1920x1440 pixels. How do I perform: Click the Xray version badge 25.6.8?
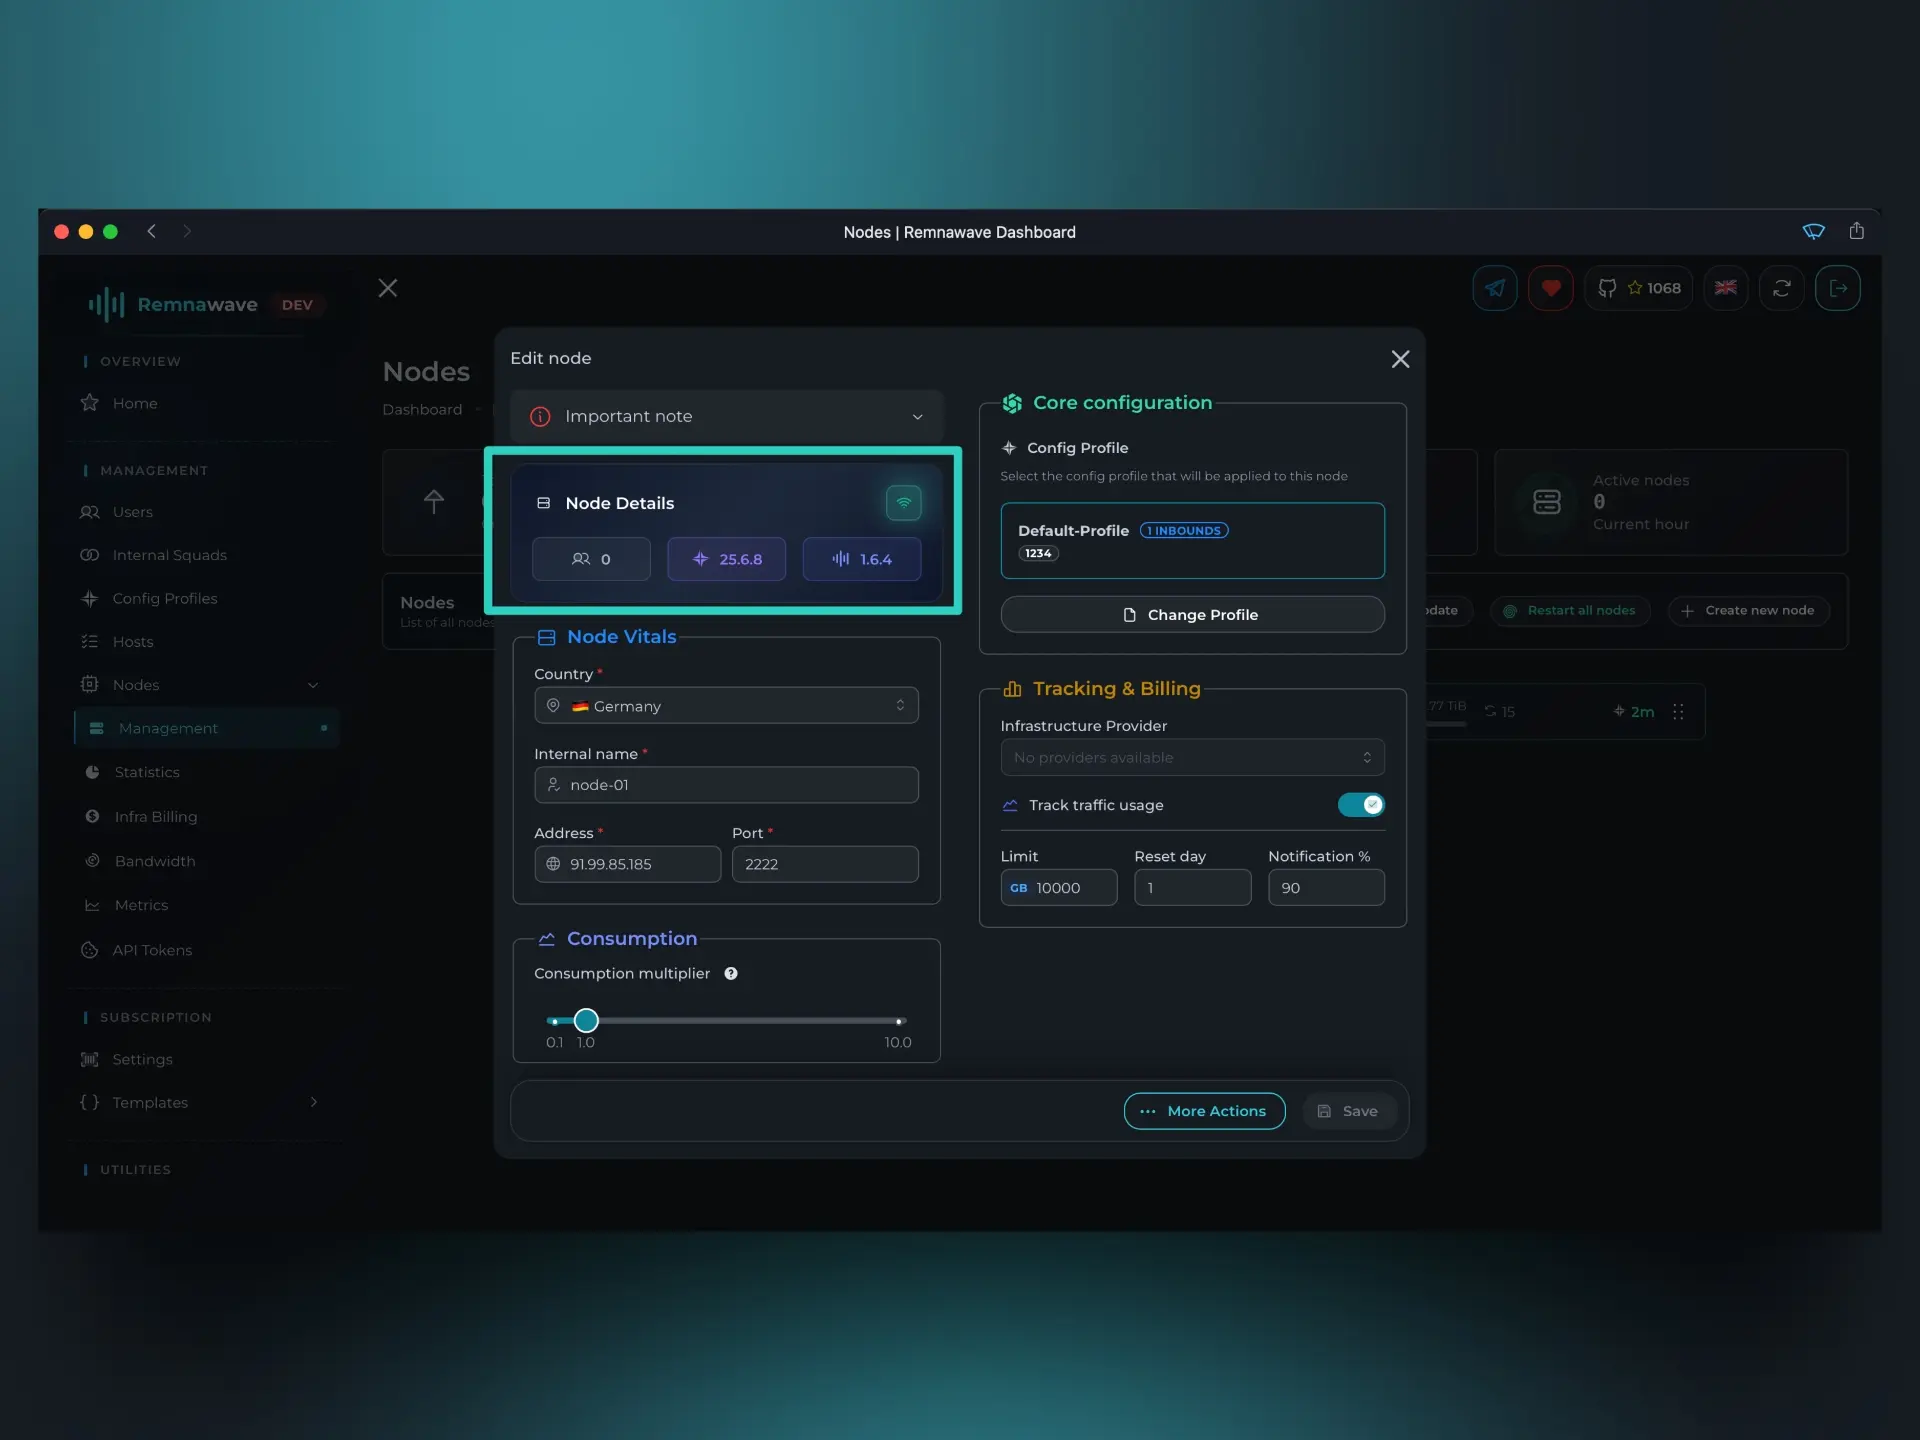coord(726,559)
